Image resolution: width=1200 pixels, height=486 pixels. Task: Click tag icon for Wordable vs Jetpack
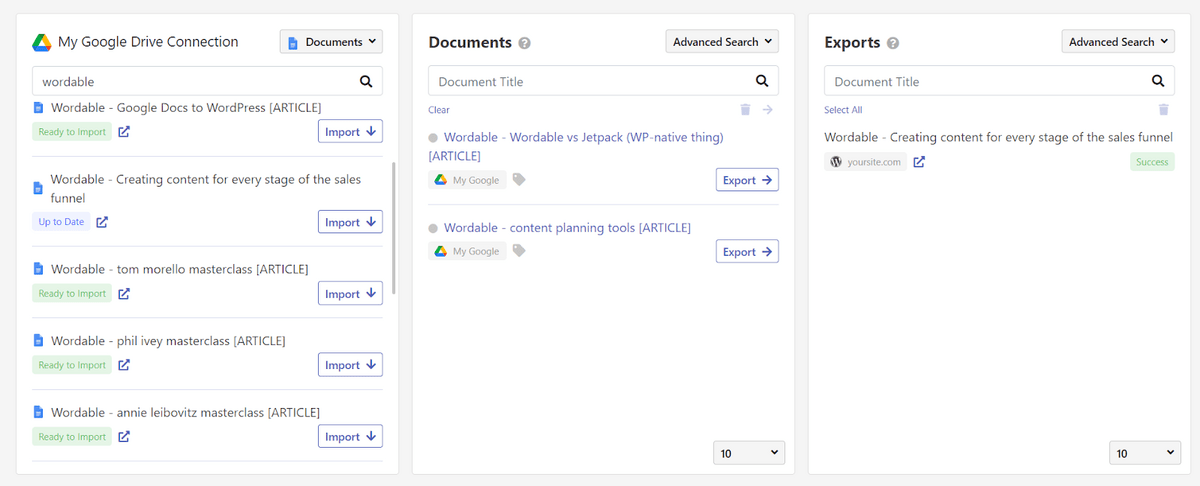[519, 180]
